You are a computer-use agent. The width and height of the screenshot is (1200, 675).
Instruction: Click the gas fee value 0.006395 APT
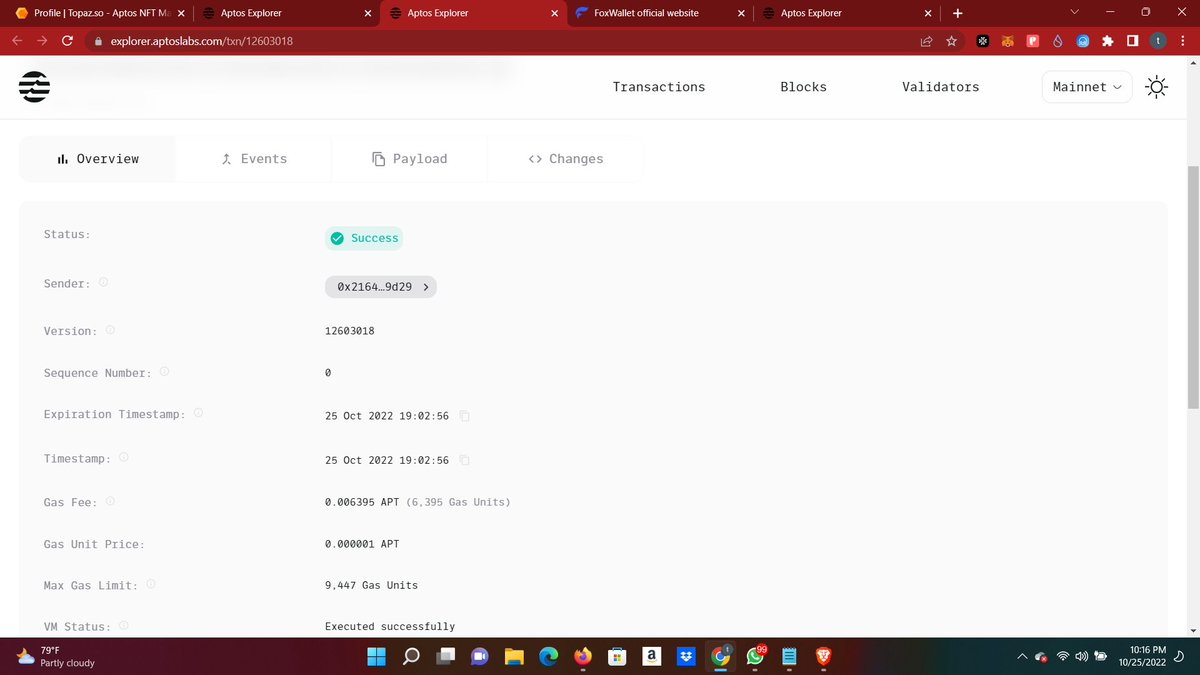[363, 502]
